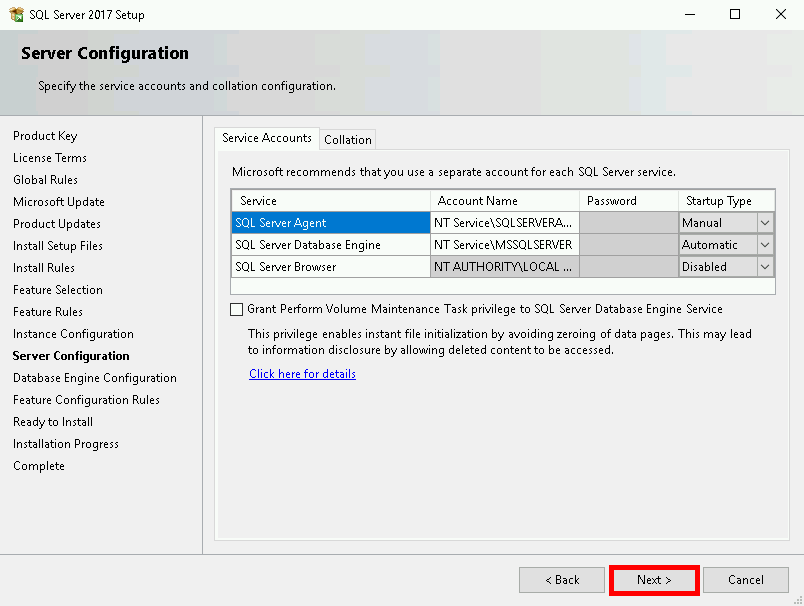Select the SQL Server Browser service row
The image size is (804, 606).
click(330, 267)
